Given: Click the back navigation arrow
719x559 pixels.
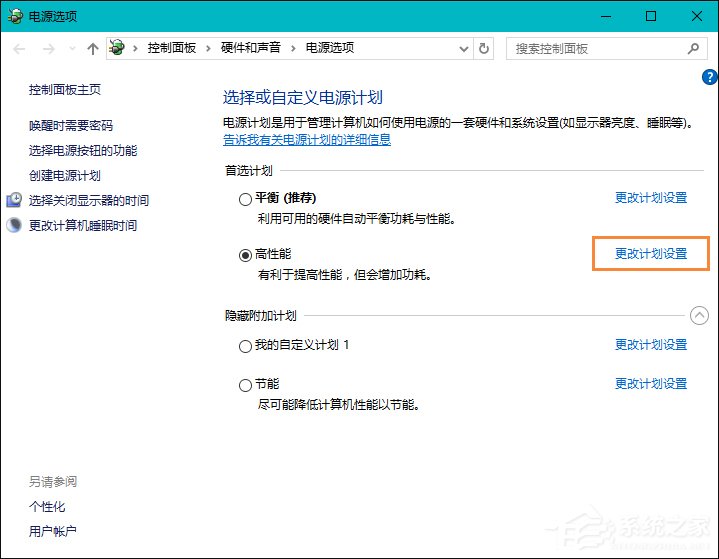Looking at the screenshot, I should tap(19, 49).
